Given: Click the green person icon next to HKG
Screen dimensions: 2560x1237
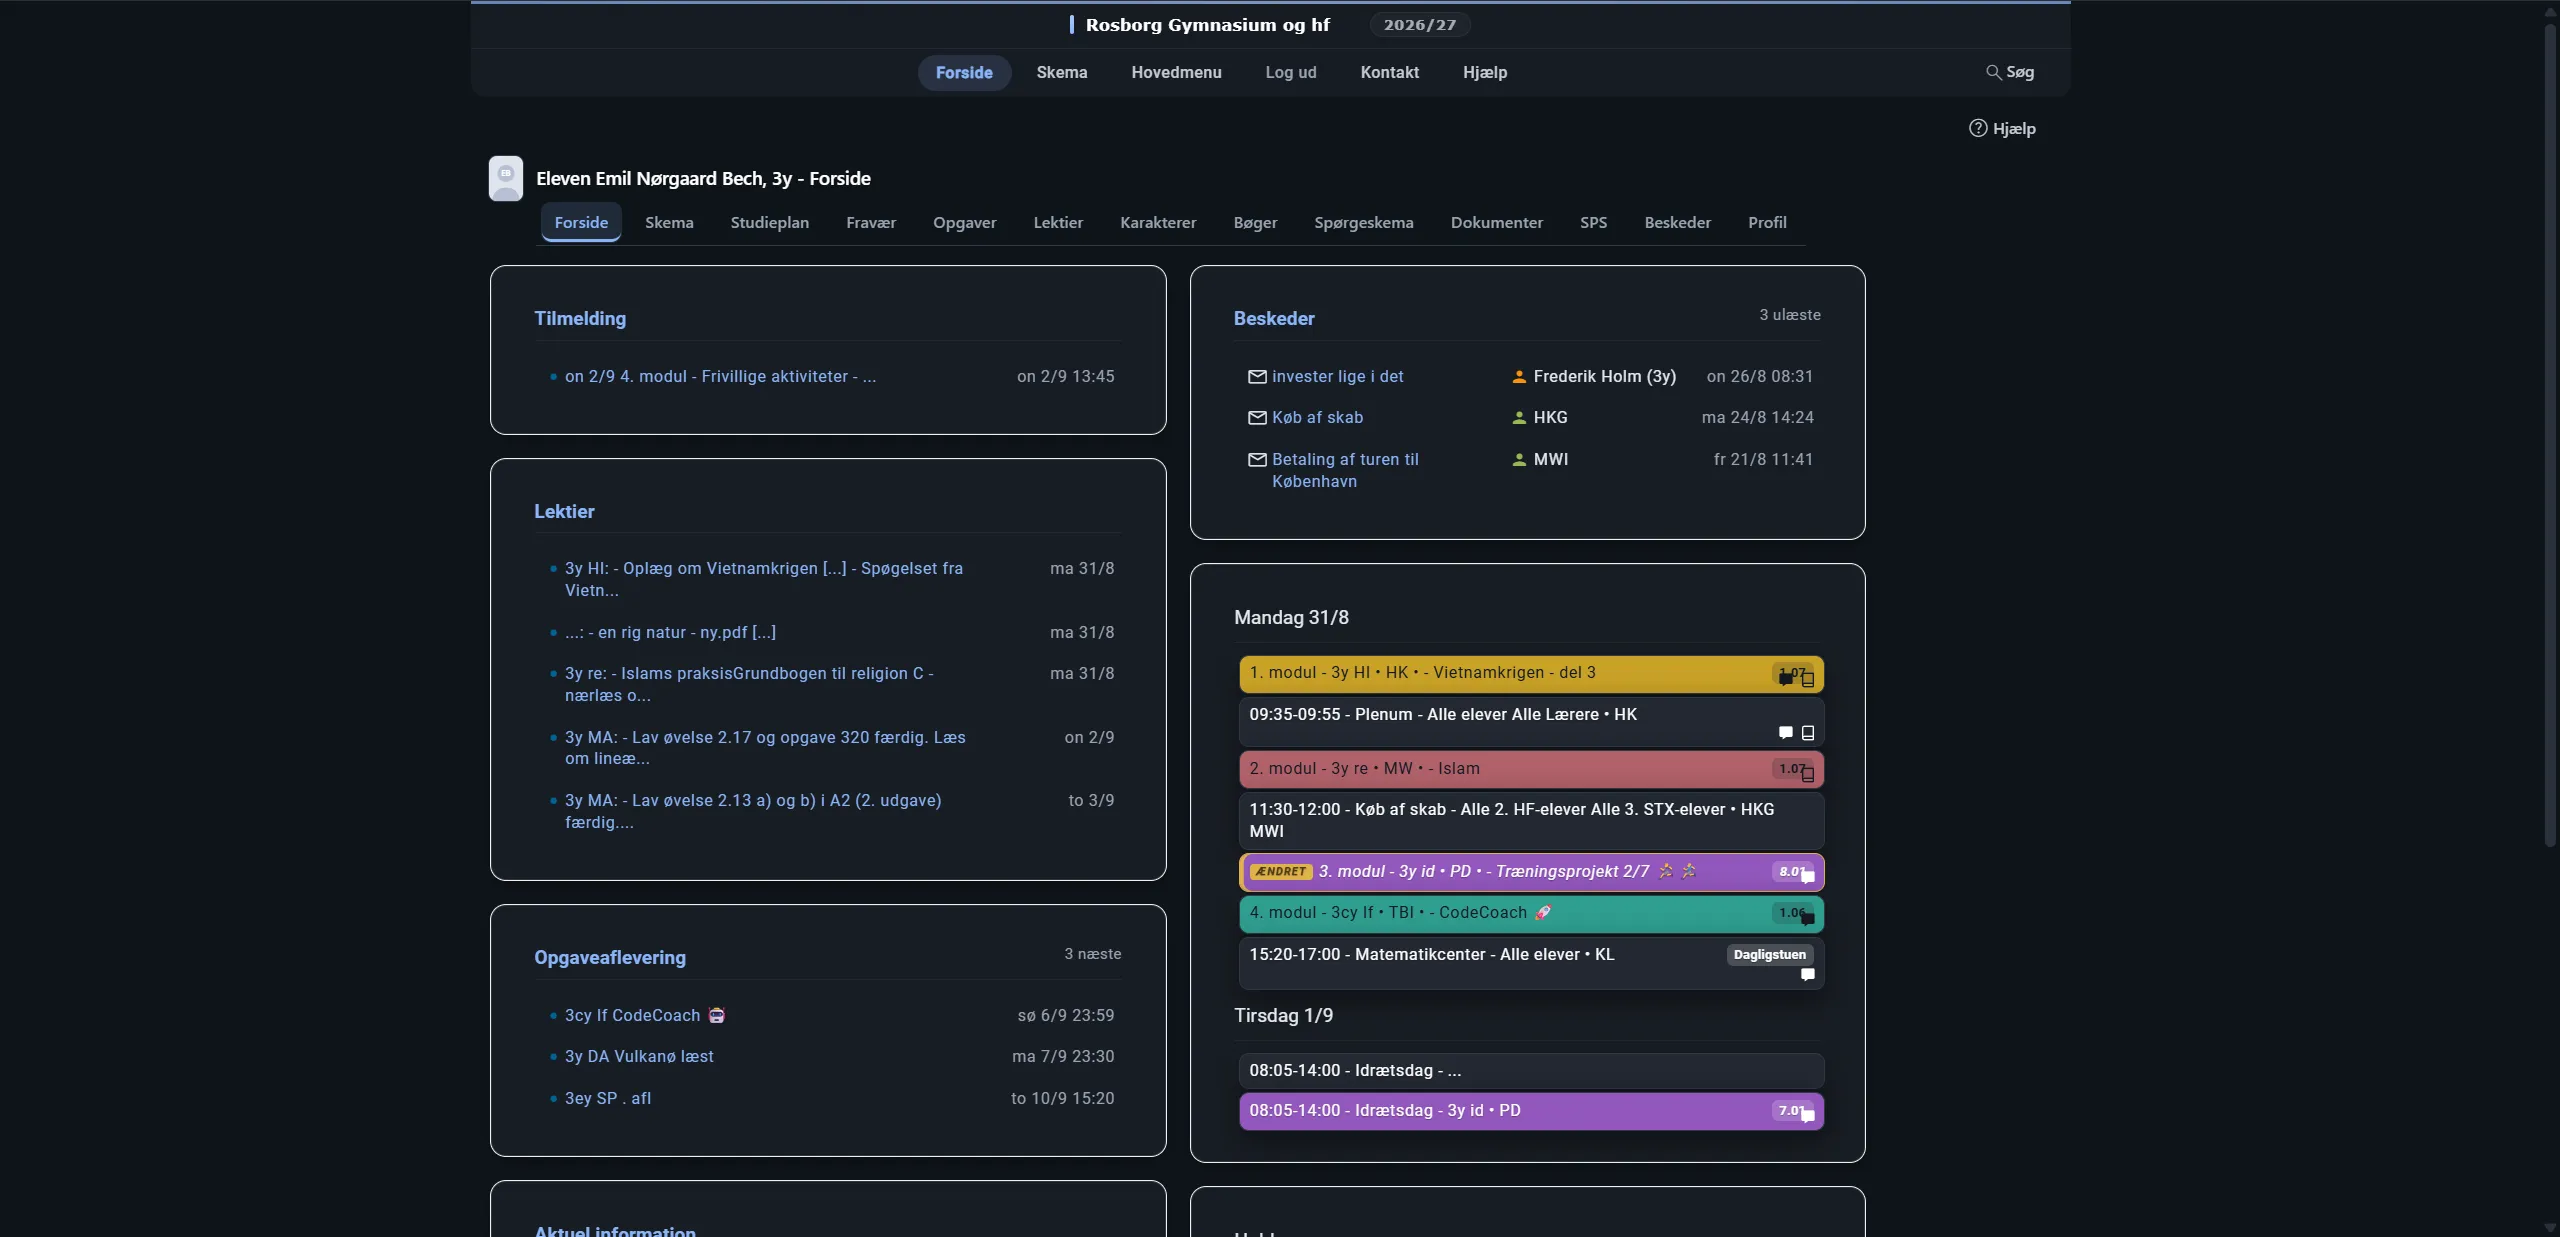Looking at the screenshot, I should (x=1519, y=418).
